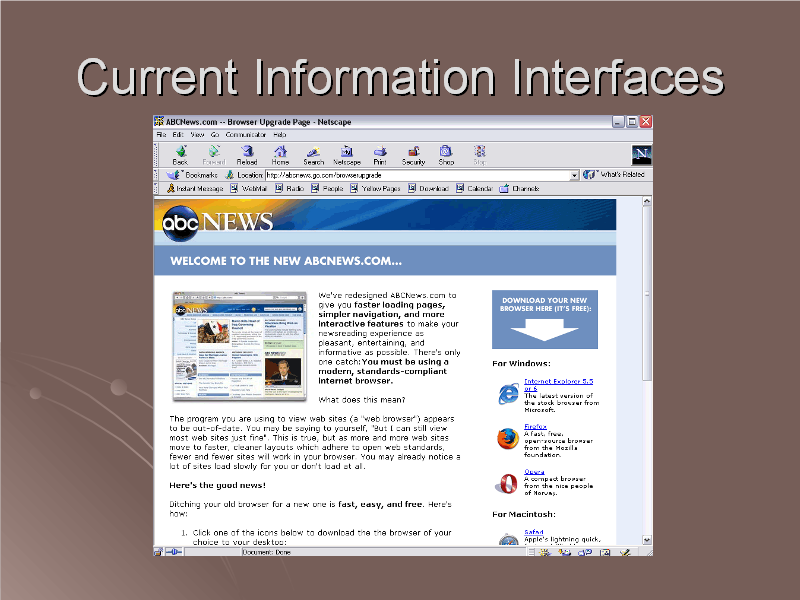Viewport: 800px width, 600px height.
Task: Click the scrollbar up arrow
Action: pos(647,201)
